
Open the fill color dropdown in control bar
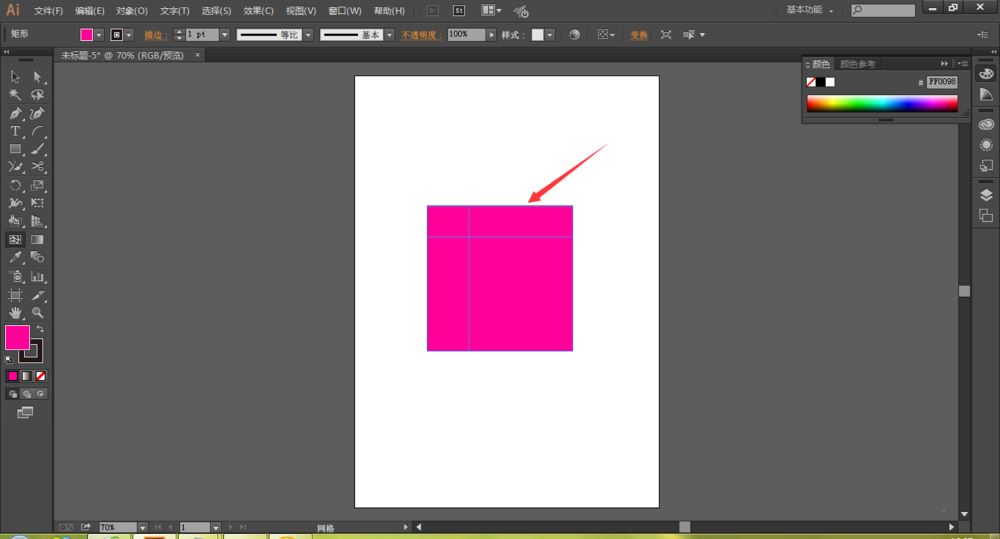[x=99, y=35]
